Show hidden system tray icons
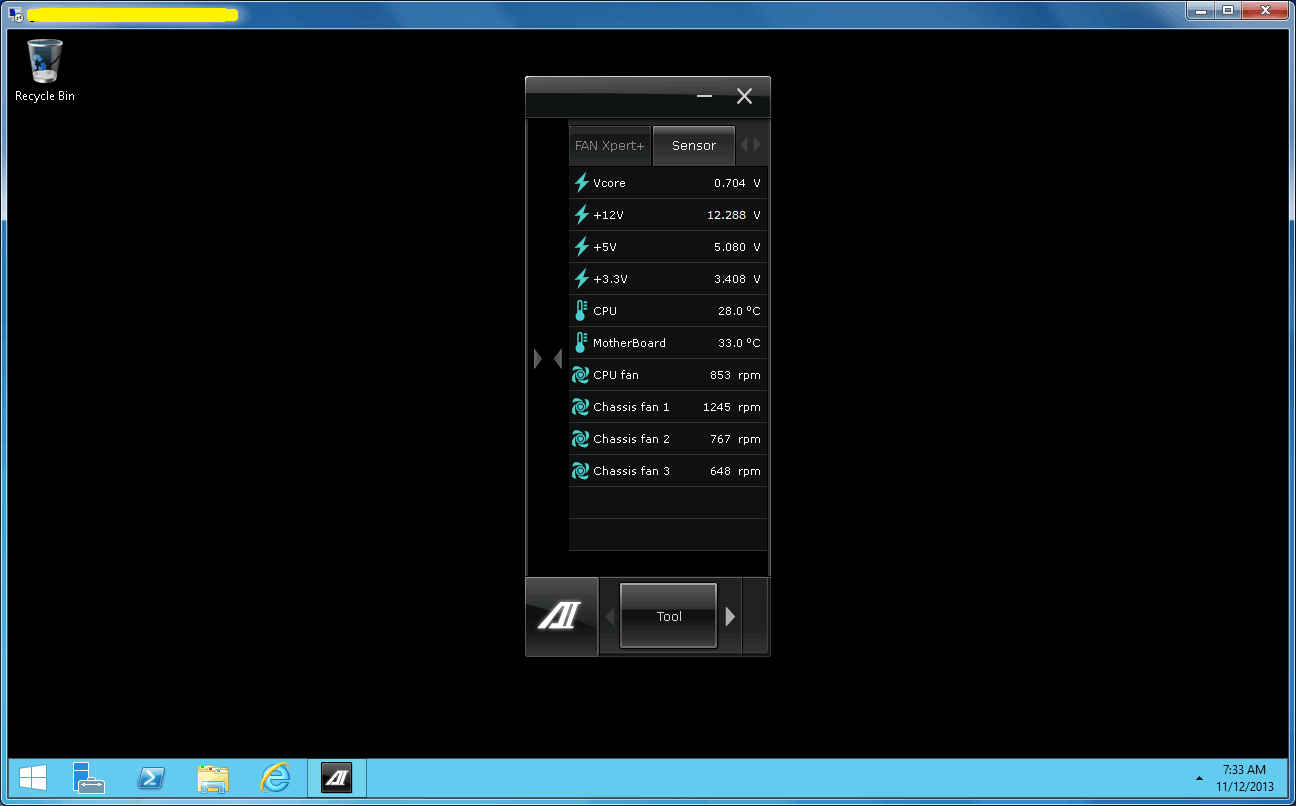 (x=1199, y=778)
